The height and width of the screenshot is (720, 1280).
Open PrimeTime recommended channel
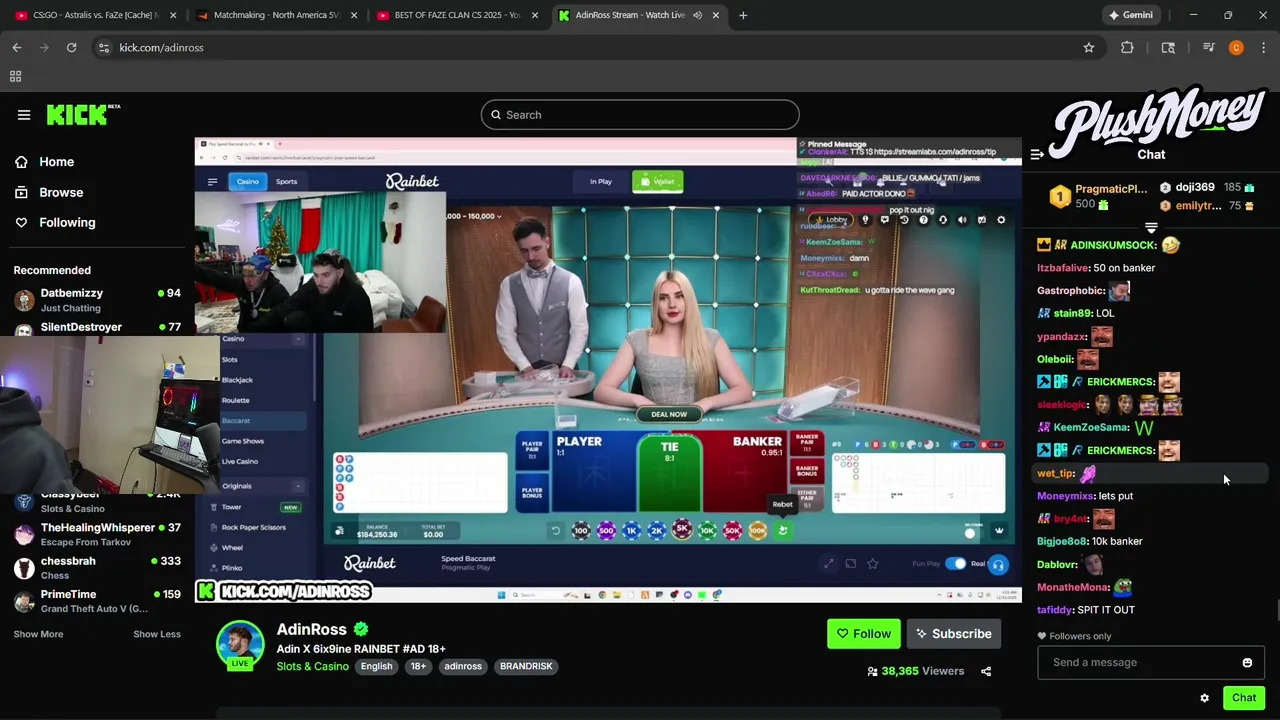pyautogui.click(x=97, y=600)
